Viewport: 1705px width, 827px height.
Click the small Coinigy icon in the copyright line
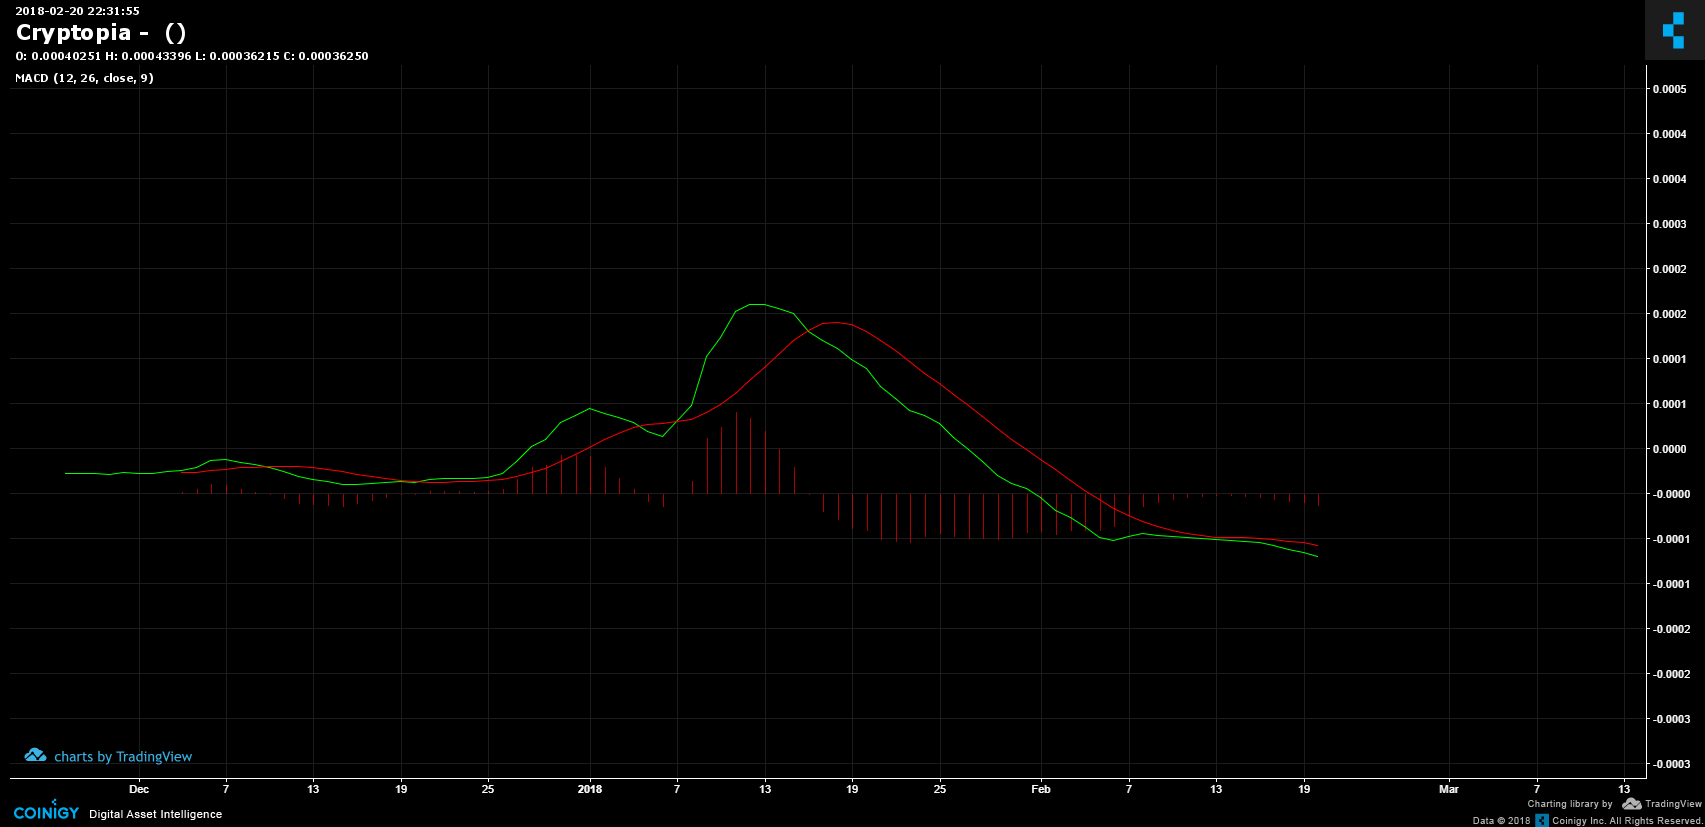1542,820
